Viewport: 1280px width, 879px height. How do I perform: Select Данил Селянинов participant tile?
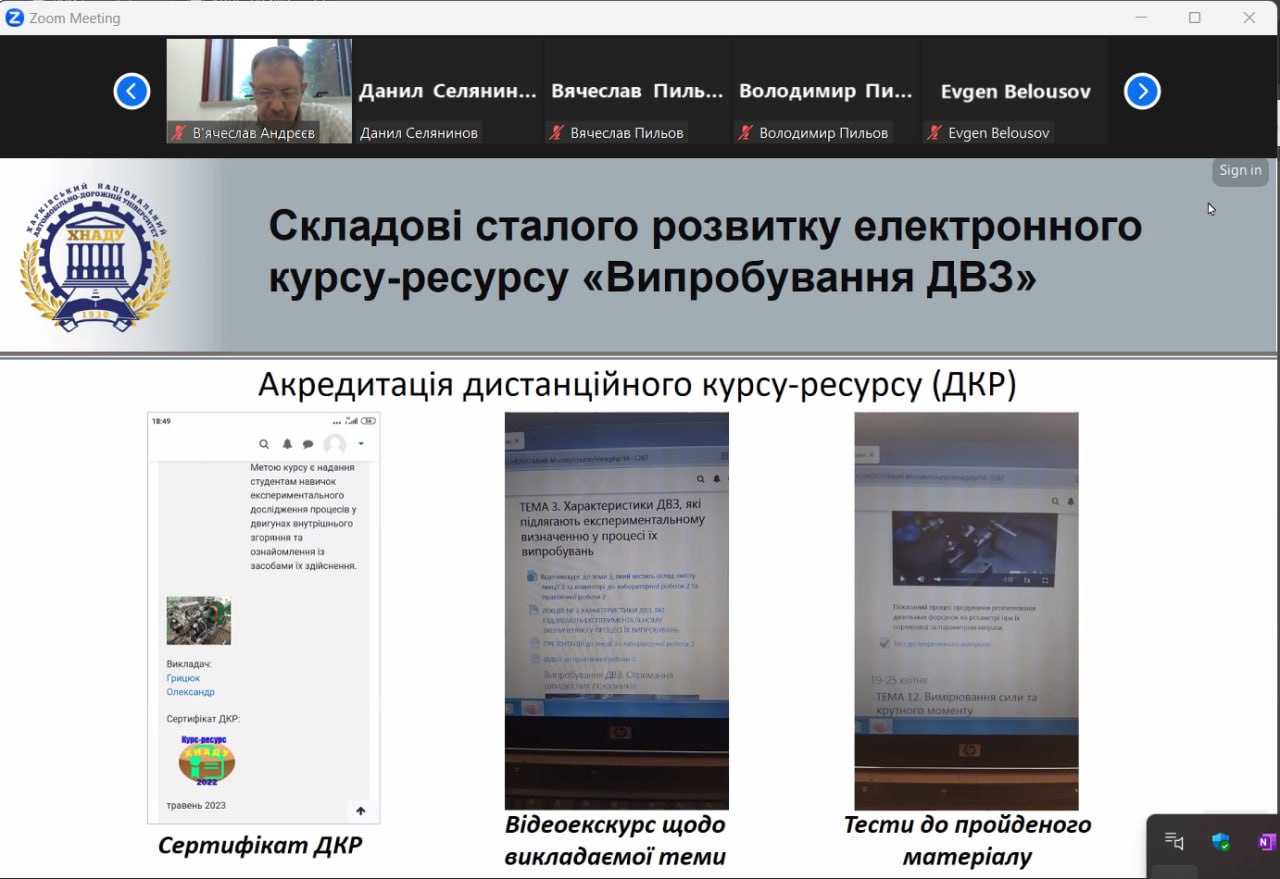[x=447, y=91]
